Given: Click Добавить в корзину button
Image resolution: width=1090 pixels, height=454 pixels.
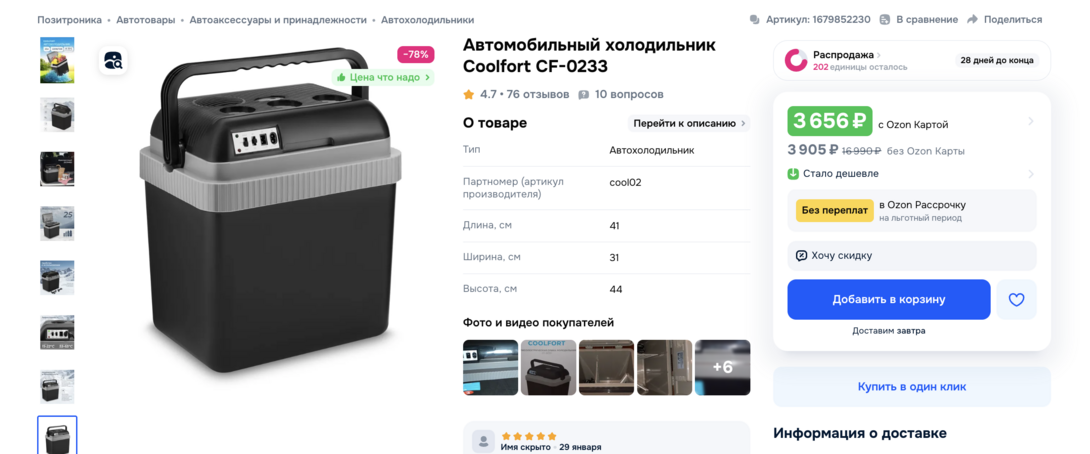Looking at the screenshot, I should coord(889,300).
